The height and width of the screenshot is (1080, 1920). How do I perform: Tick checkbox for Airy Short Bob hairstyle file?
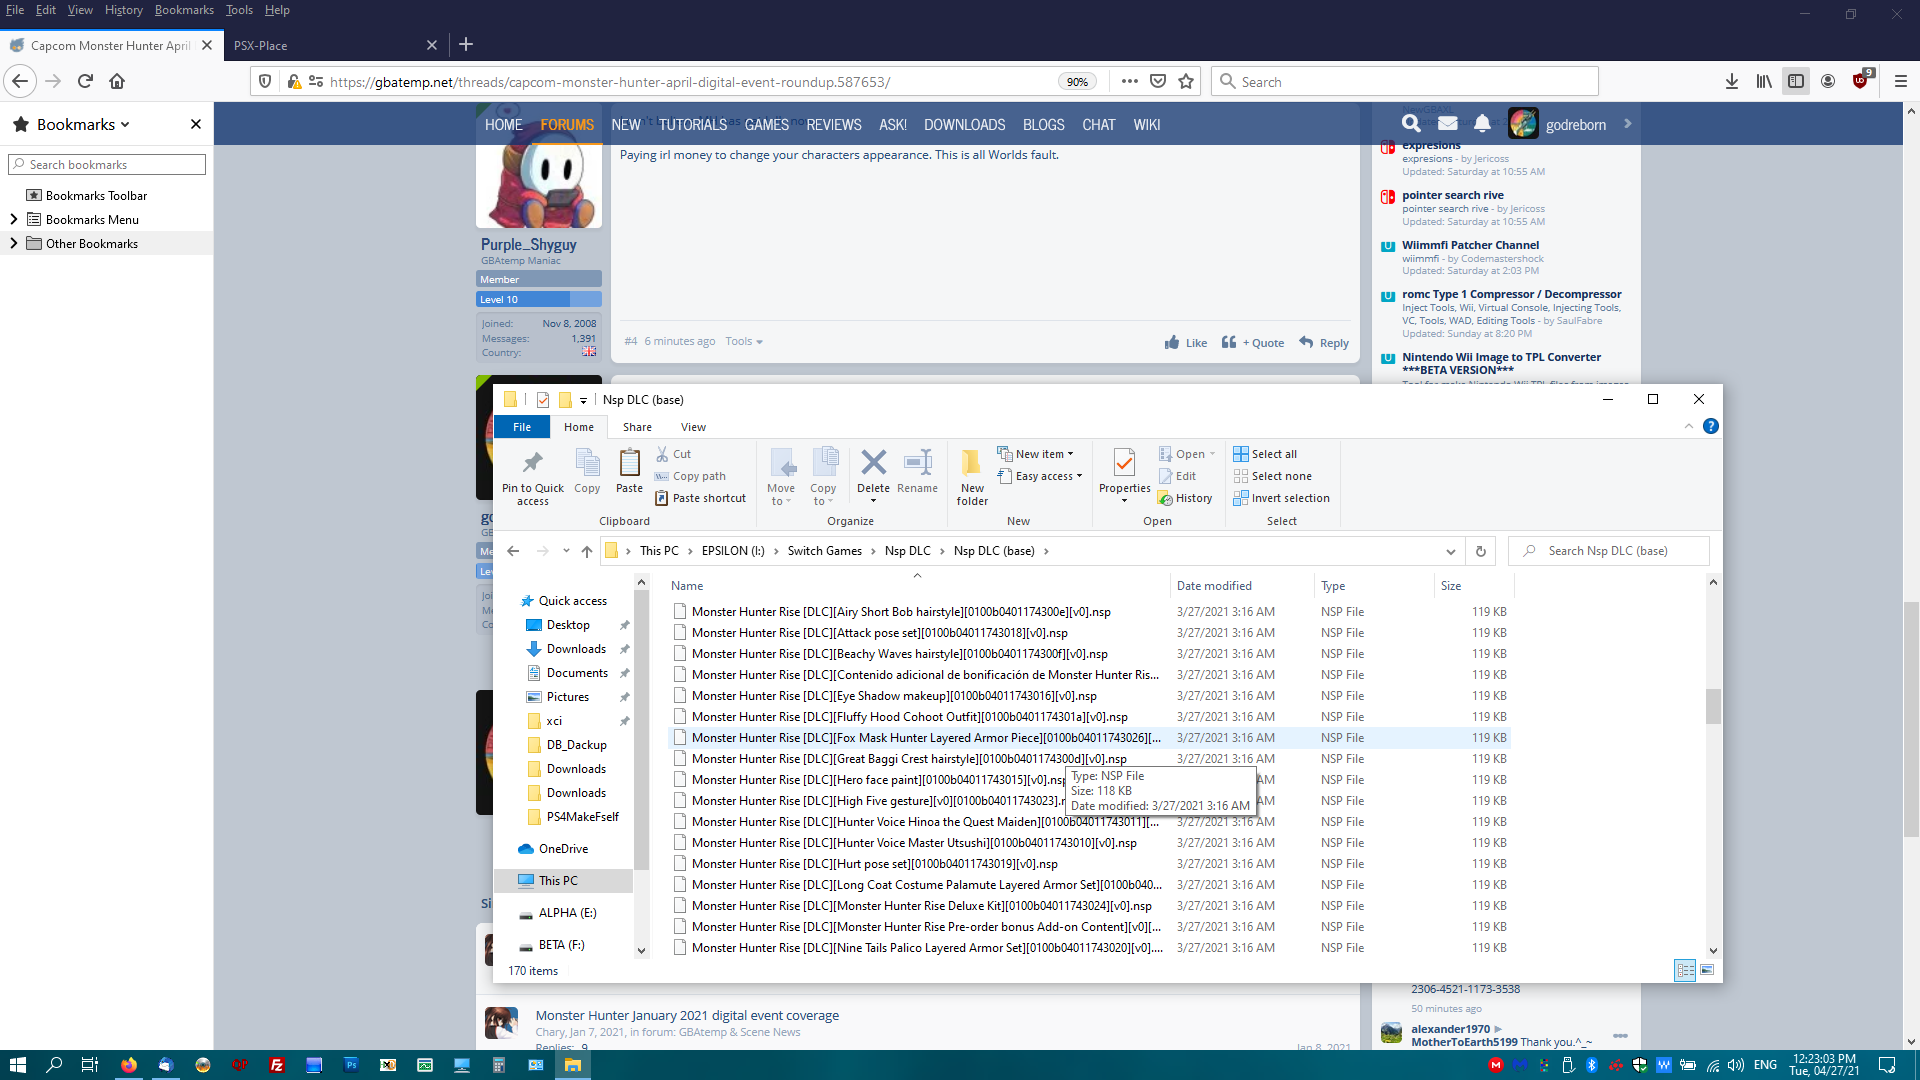680,611
